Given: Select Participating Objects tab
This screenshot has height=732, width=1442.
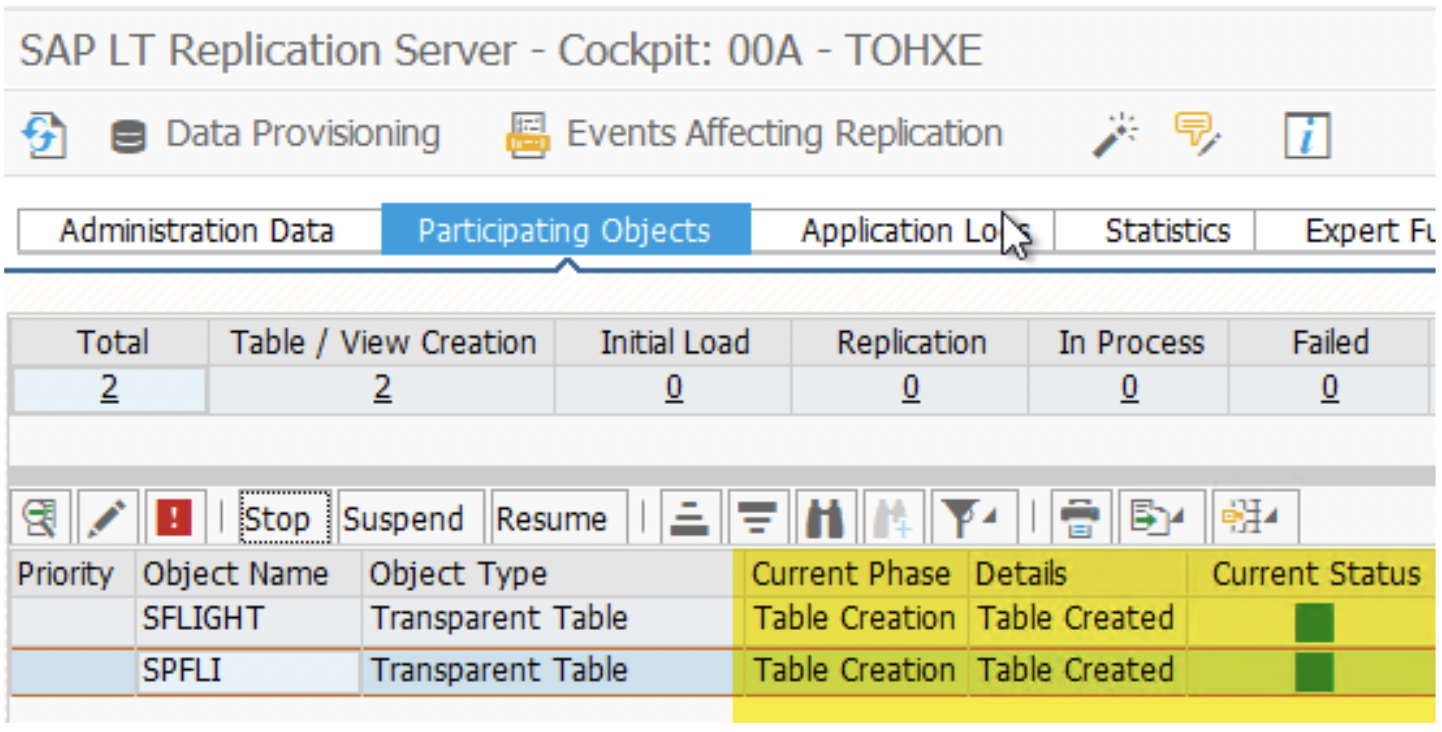Looking at the screenshot, I should pos(565,231).
